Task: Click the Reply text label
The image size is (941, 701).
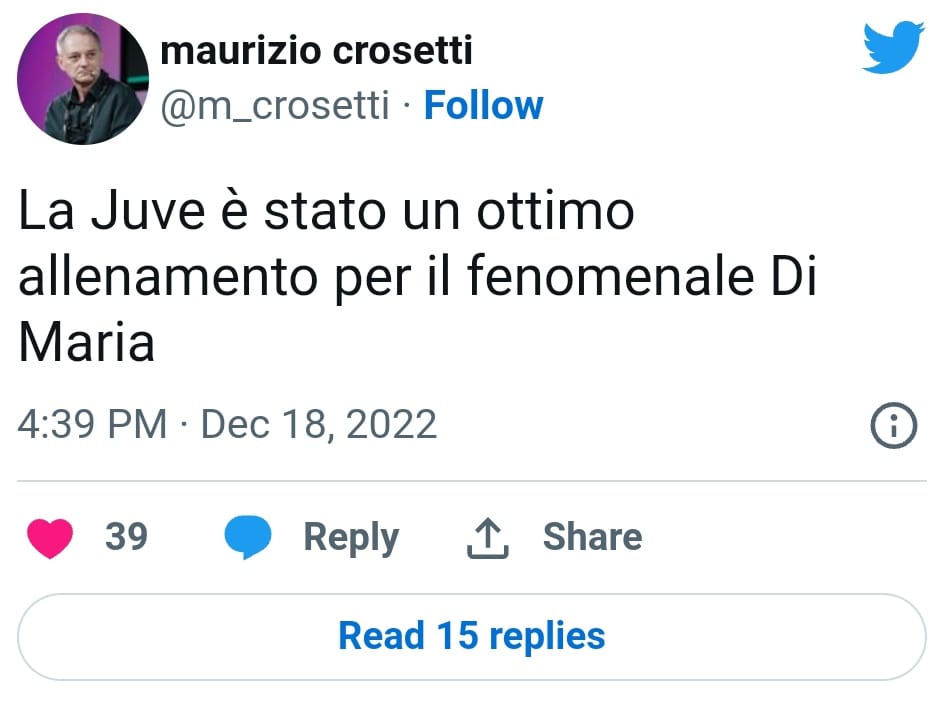Action: [x=350, y=537]
